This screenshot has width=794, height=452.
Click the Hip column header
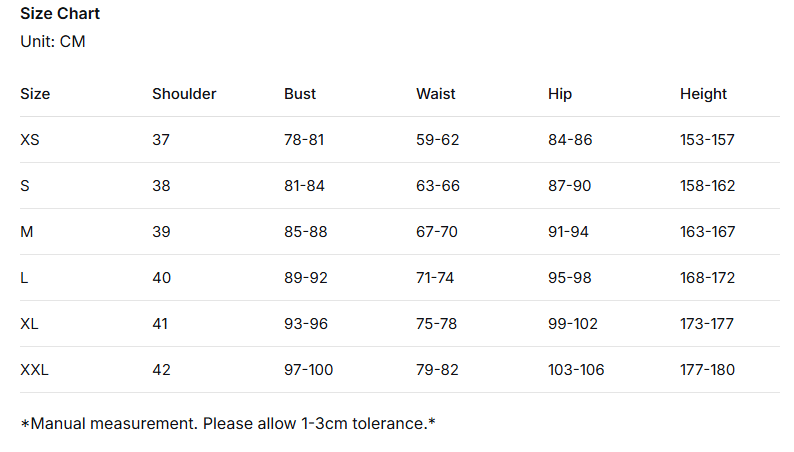click(560, 94)
